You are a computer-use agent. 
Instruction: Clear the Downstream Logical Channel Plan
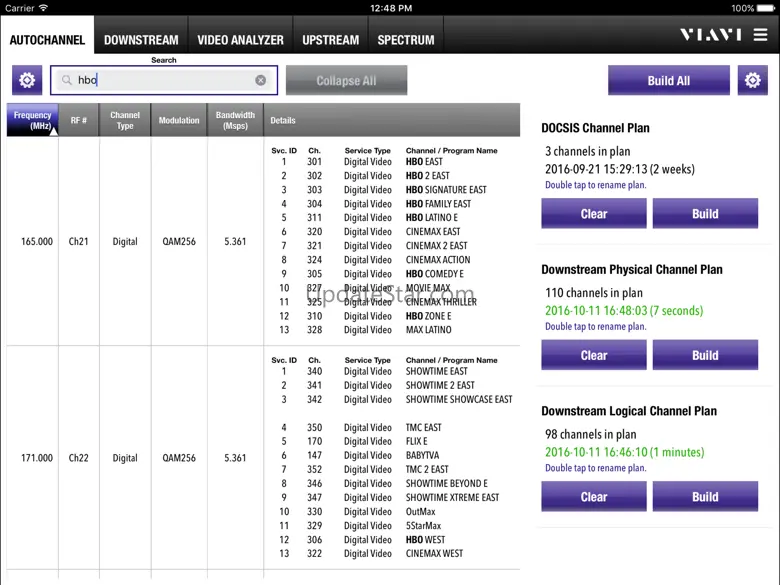click(594, 496)
